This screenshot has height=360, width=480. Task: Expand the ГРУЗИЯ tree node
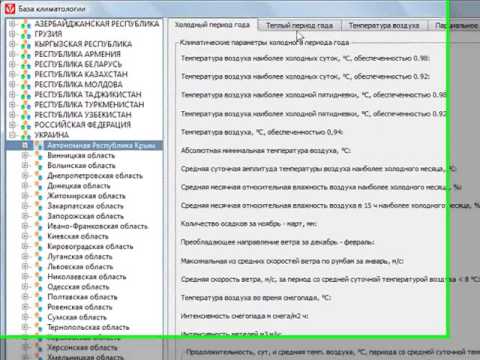[x=12, y=34]
